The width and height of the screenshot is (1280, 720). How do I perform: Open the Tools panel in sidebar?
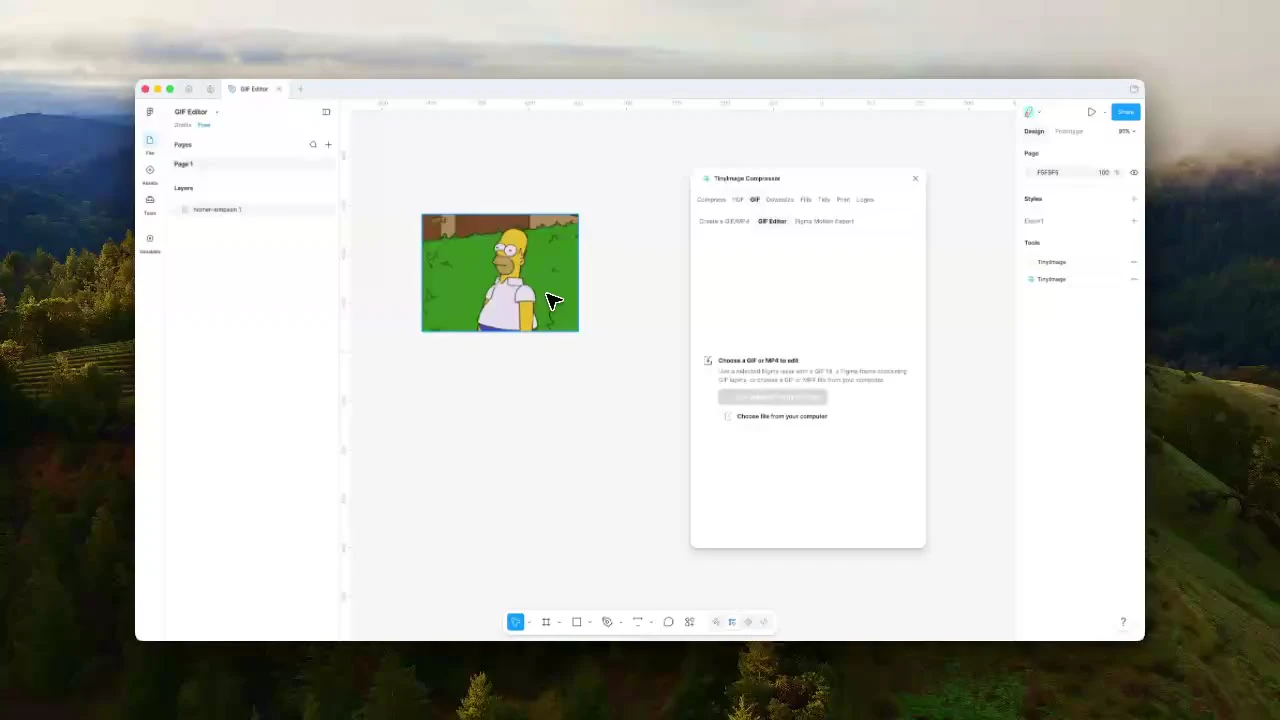point(150,204)
